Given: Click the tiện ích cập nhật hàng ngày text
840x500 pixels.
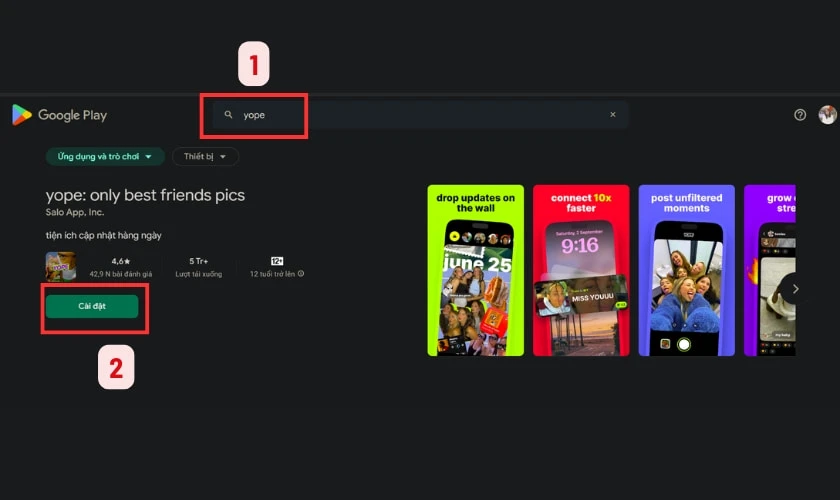Looking at the screenshot, I should pyautogui.click(x=103, y=235).
